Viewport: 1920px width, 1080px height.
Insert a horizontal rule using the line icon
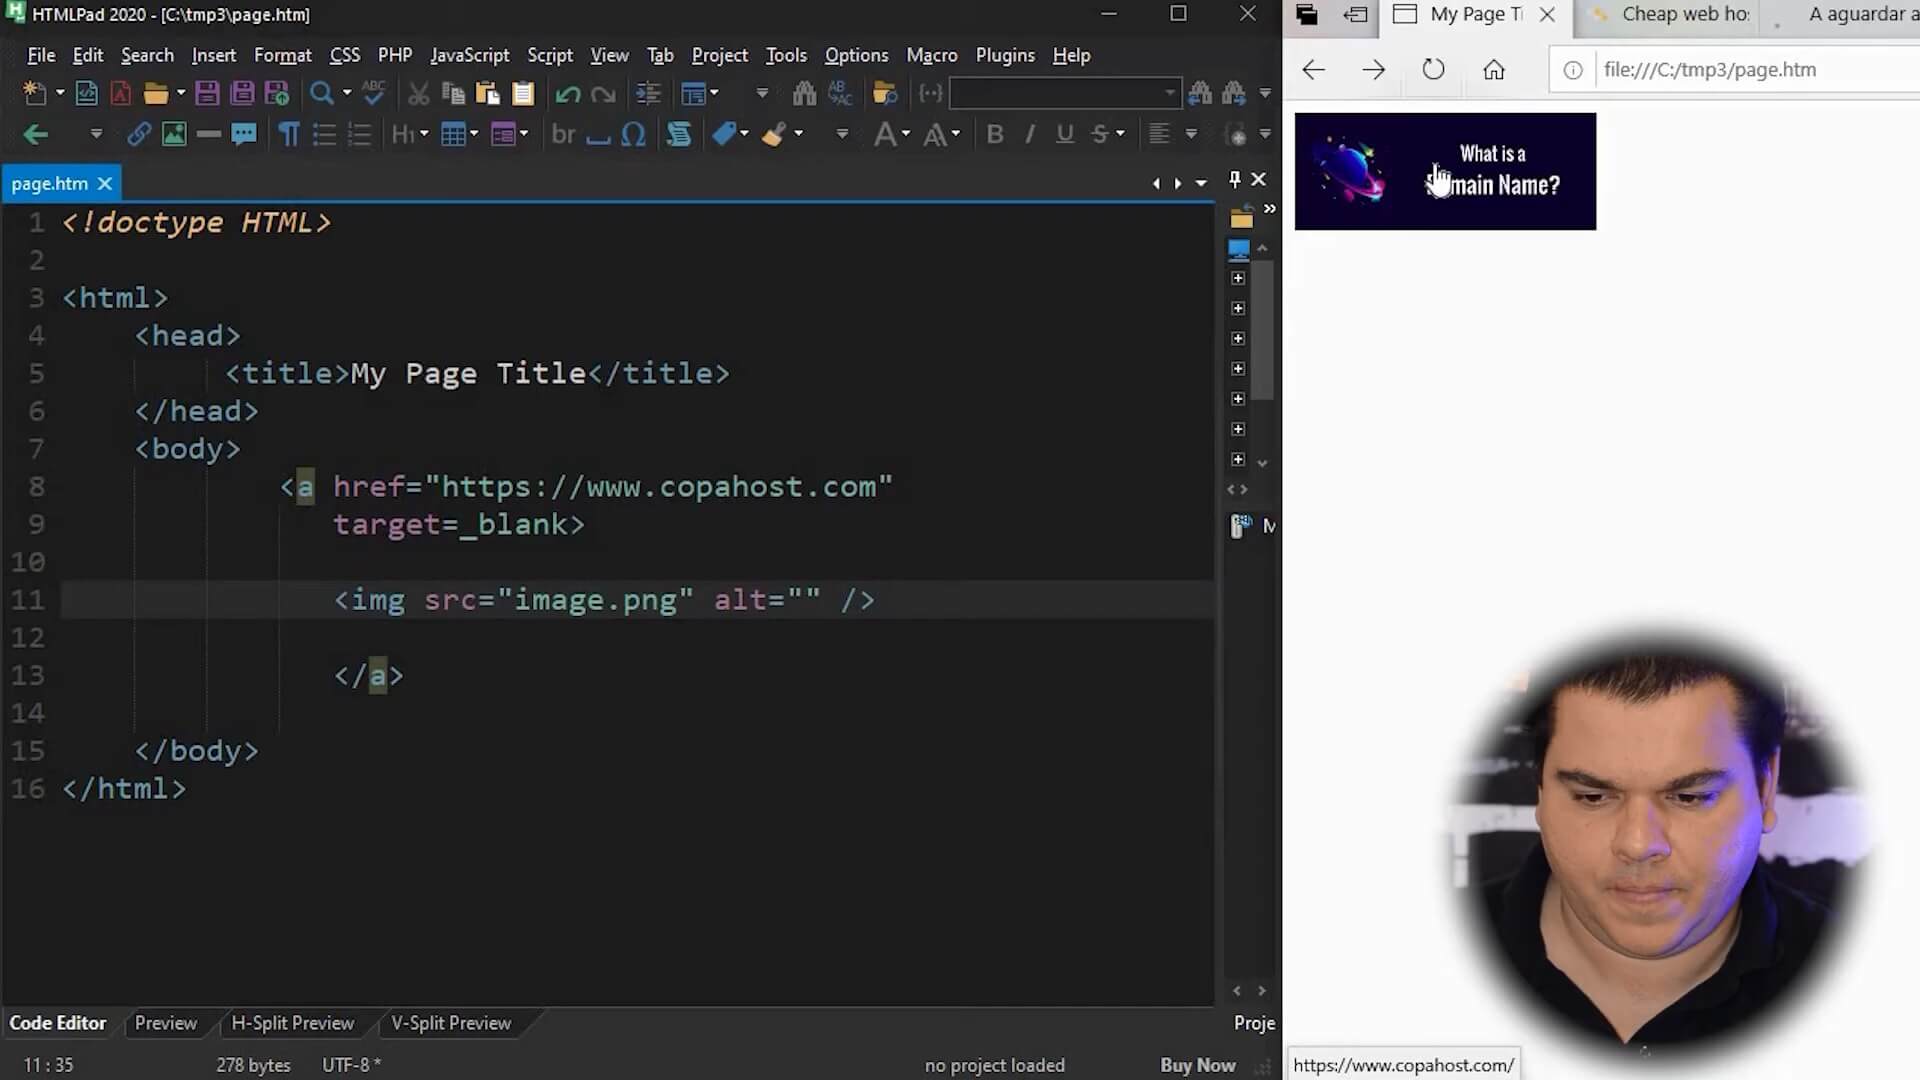(208, 134)
